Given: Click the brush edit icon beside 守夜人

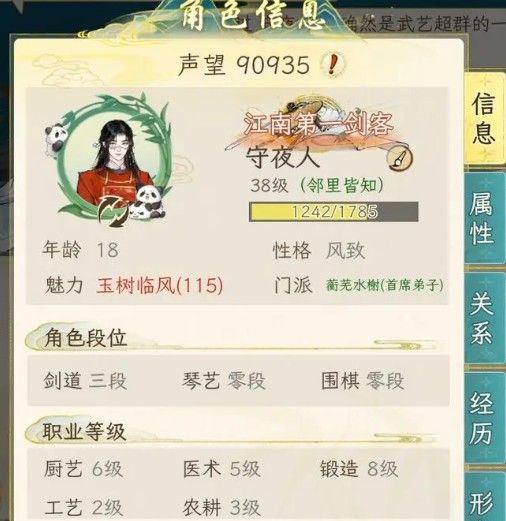Looking at the screenshot, I should click(399, 158).
